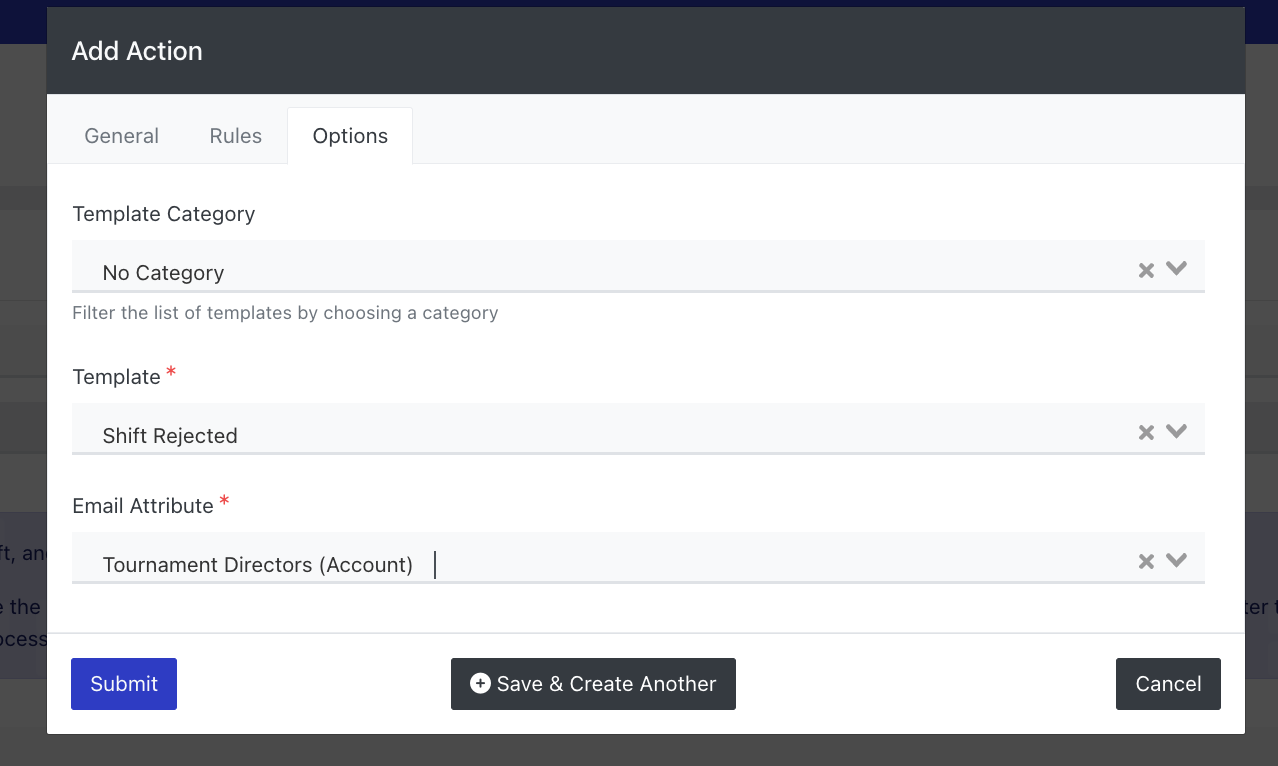The height and width of the screenshot is (766, 1278).
Task: Remove the Email Attribute selection
Action: (x=1146, y=561)
